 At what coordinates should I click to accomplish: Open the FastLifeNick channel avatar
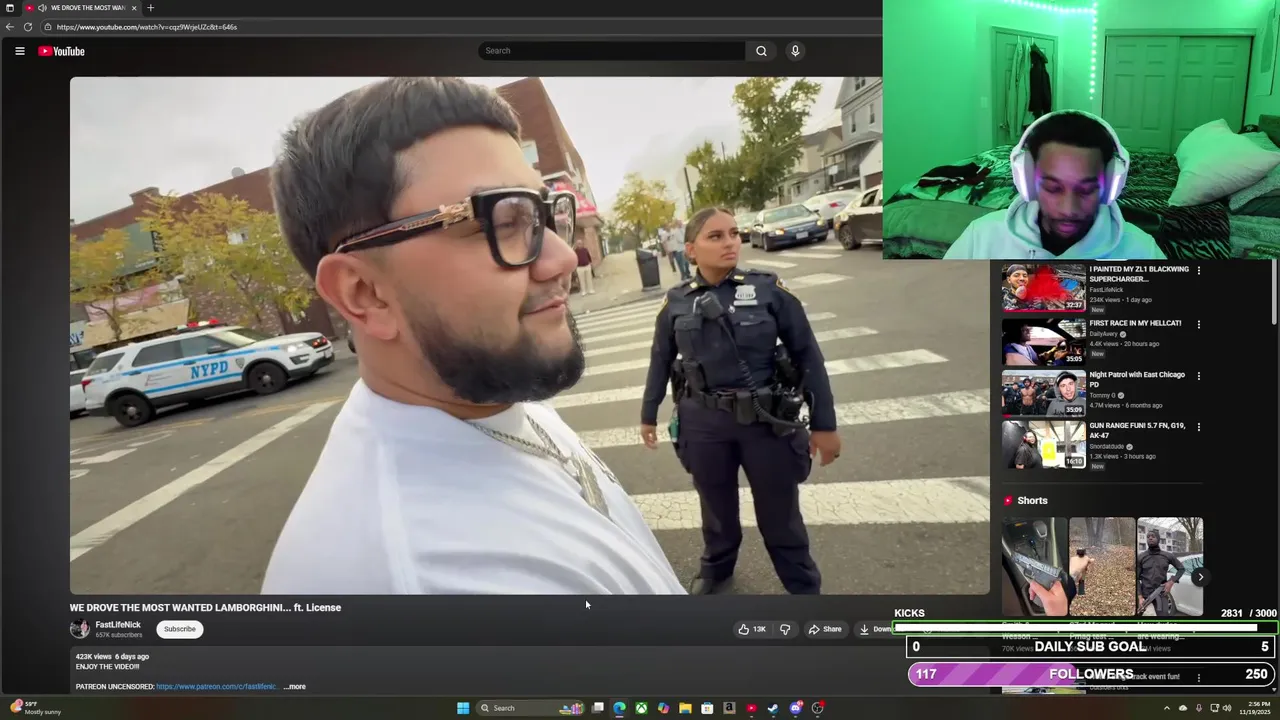coord(79,629)
